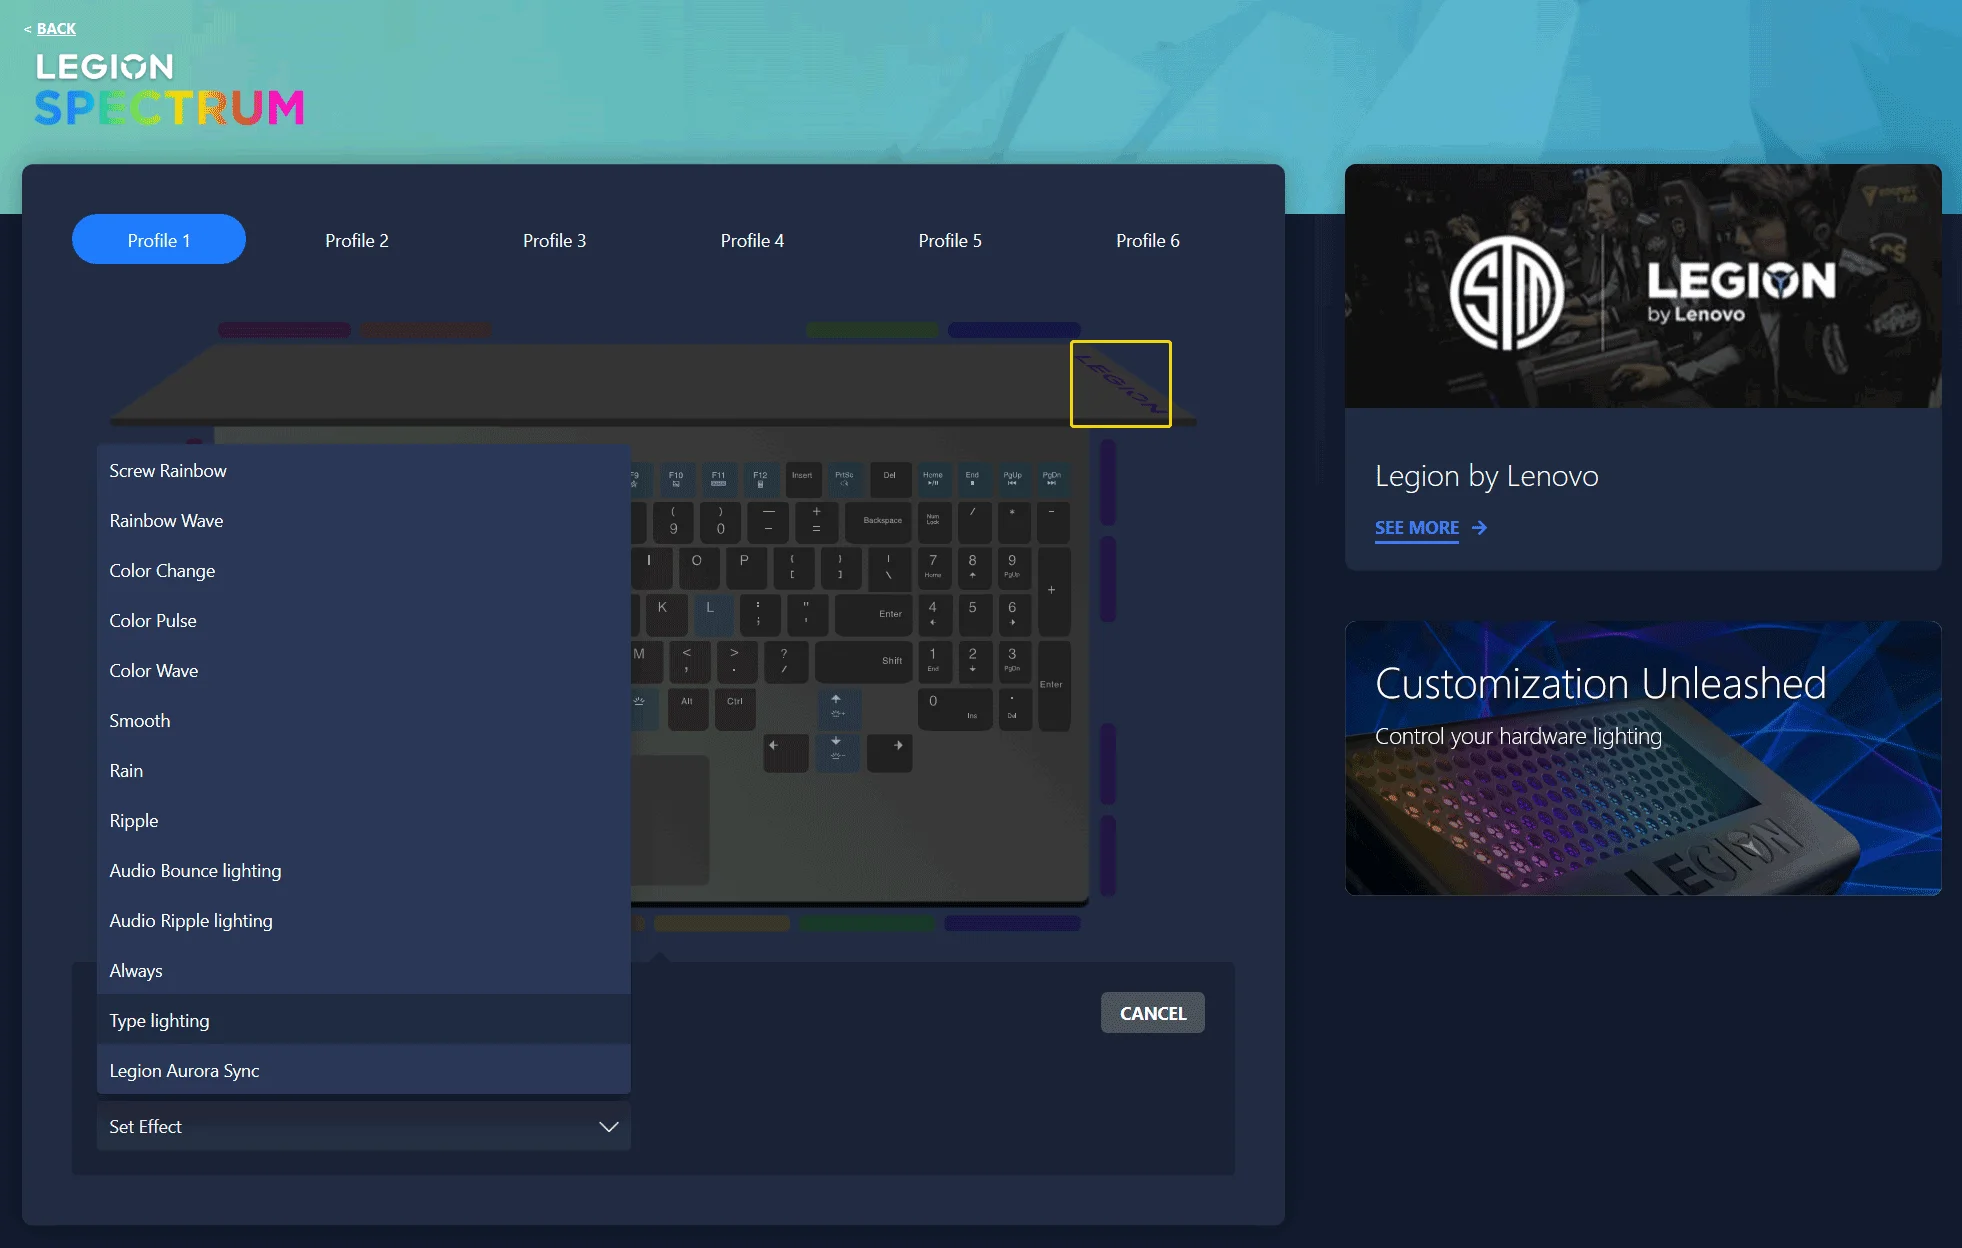Select the bottom green front light zone

(867, 923)
